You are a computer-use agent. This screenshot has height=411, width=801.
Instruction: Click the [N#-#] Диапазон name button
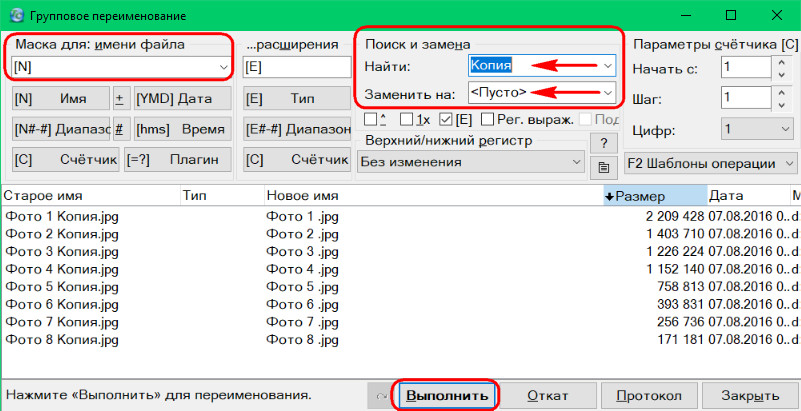coord(60,130)
